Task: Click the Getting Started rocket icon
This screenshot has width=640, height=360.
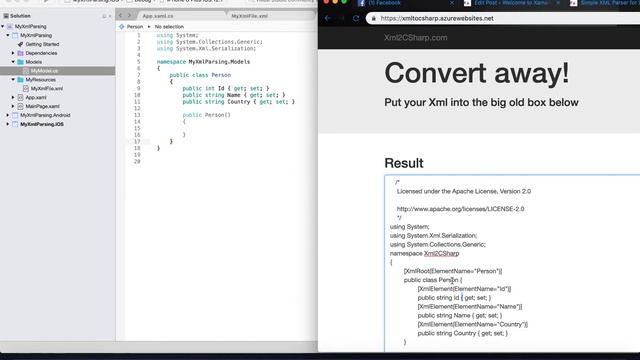Action: point(20,44)
